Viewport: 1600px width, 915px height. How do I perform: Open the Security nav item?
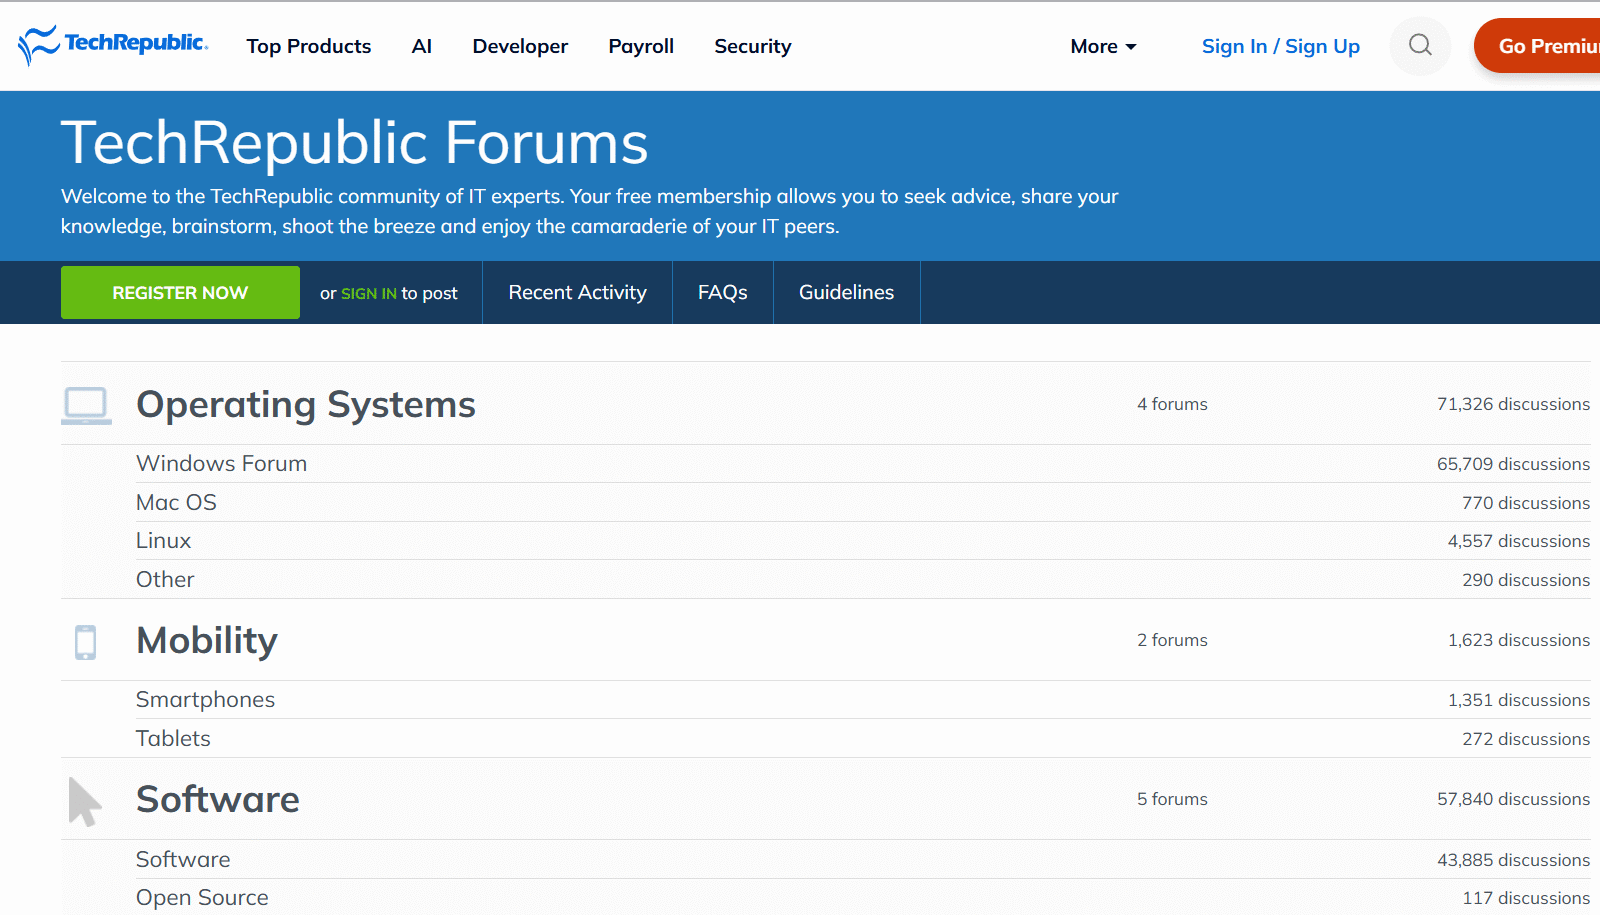coord(753,46)
